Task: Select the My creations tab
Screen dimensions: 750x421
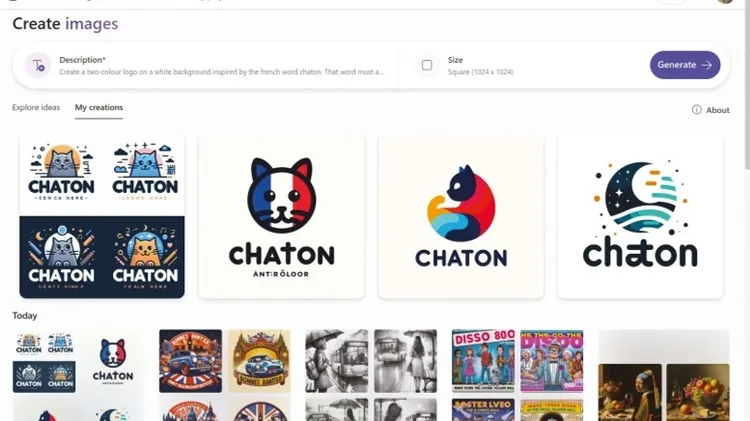Action: coord(99,107)
